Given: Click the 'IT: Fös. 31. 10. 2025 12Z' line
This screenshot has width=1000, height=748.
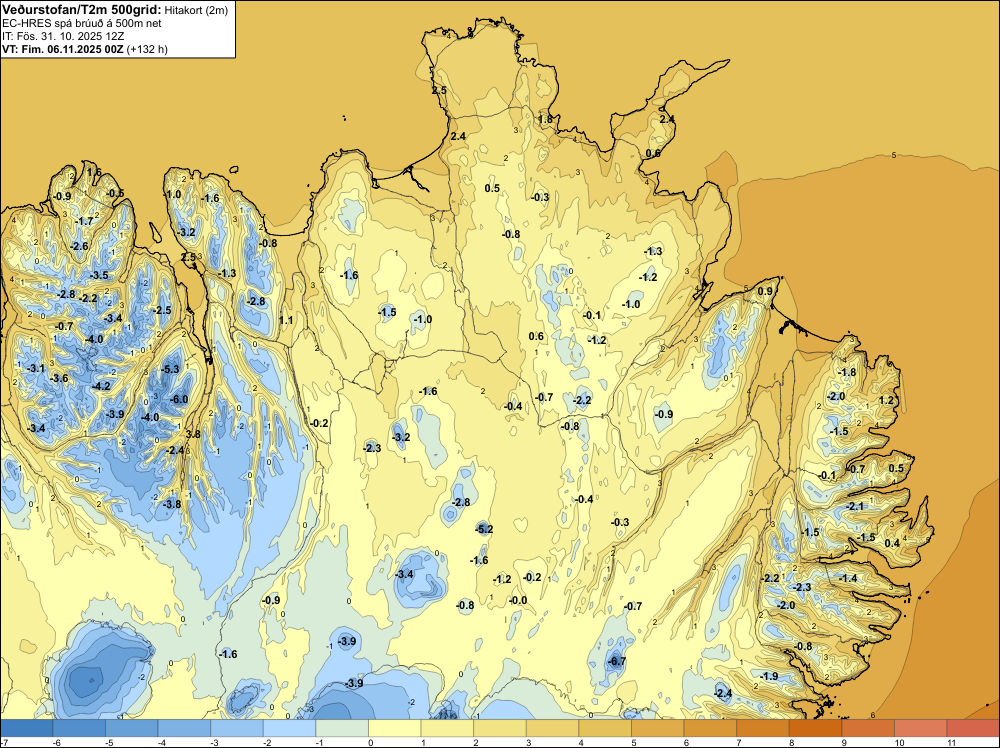Looking at the screenshot, I should click(x=63, y=36).
